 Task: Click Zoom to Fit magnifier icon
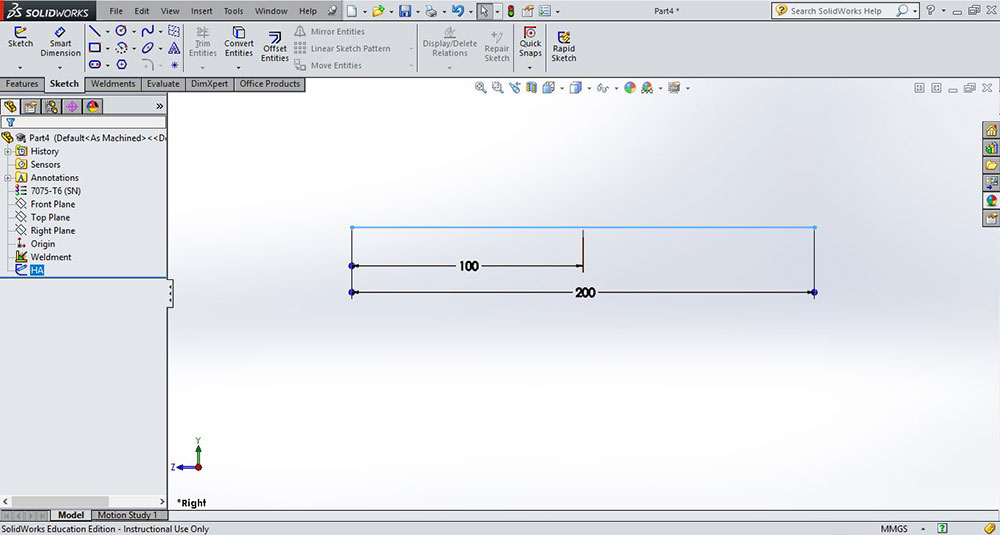coord(480,88)
